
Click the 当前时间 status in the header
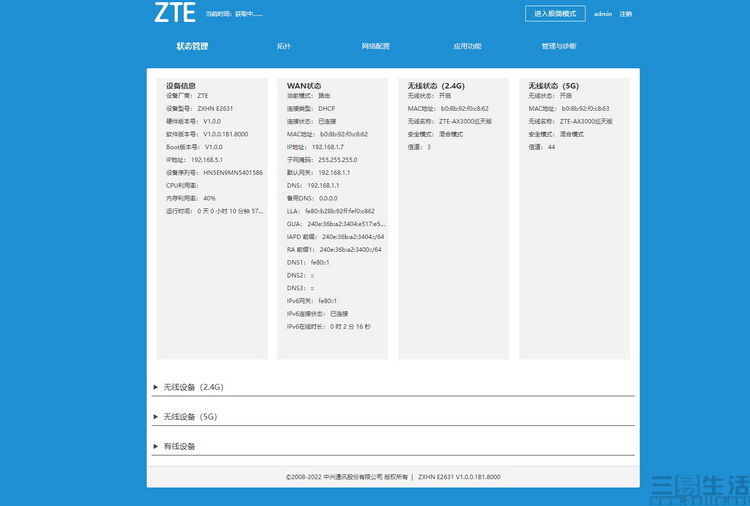coord(234,14)
